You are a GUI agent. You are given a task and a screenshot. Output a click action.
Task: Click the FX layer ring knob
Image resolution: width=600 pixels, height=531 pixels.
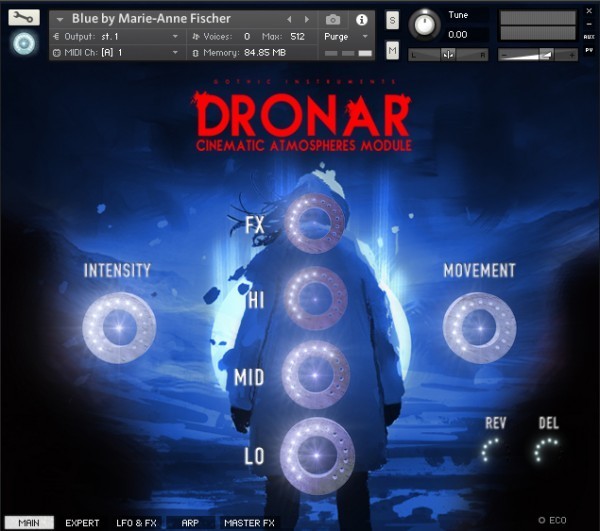pyautogui.click(x=315, y=222)
